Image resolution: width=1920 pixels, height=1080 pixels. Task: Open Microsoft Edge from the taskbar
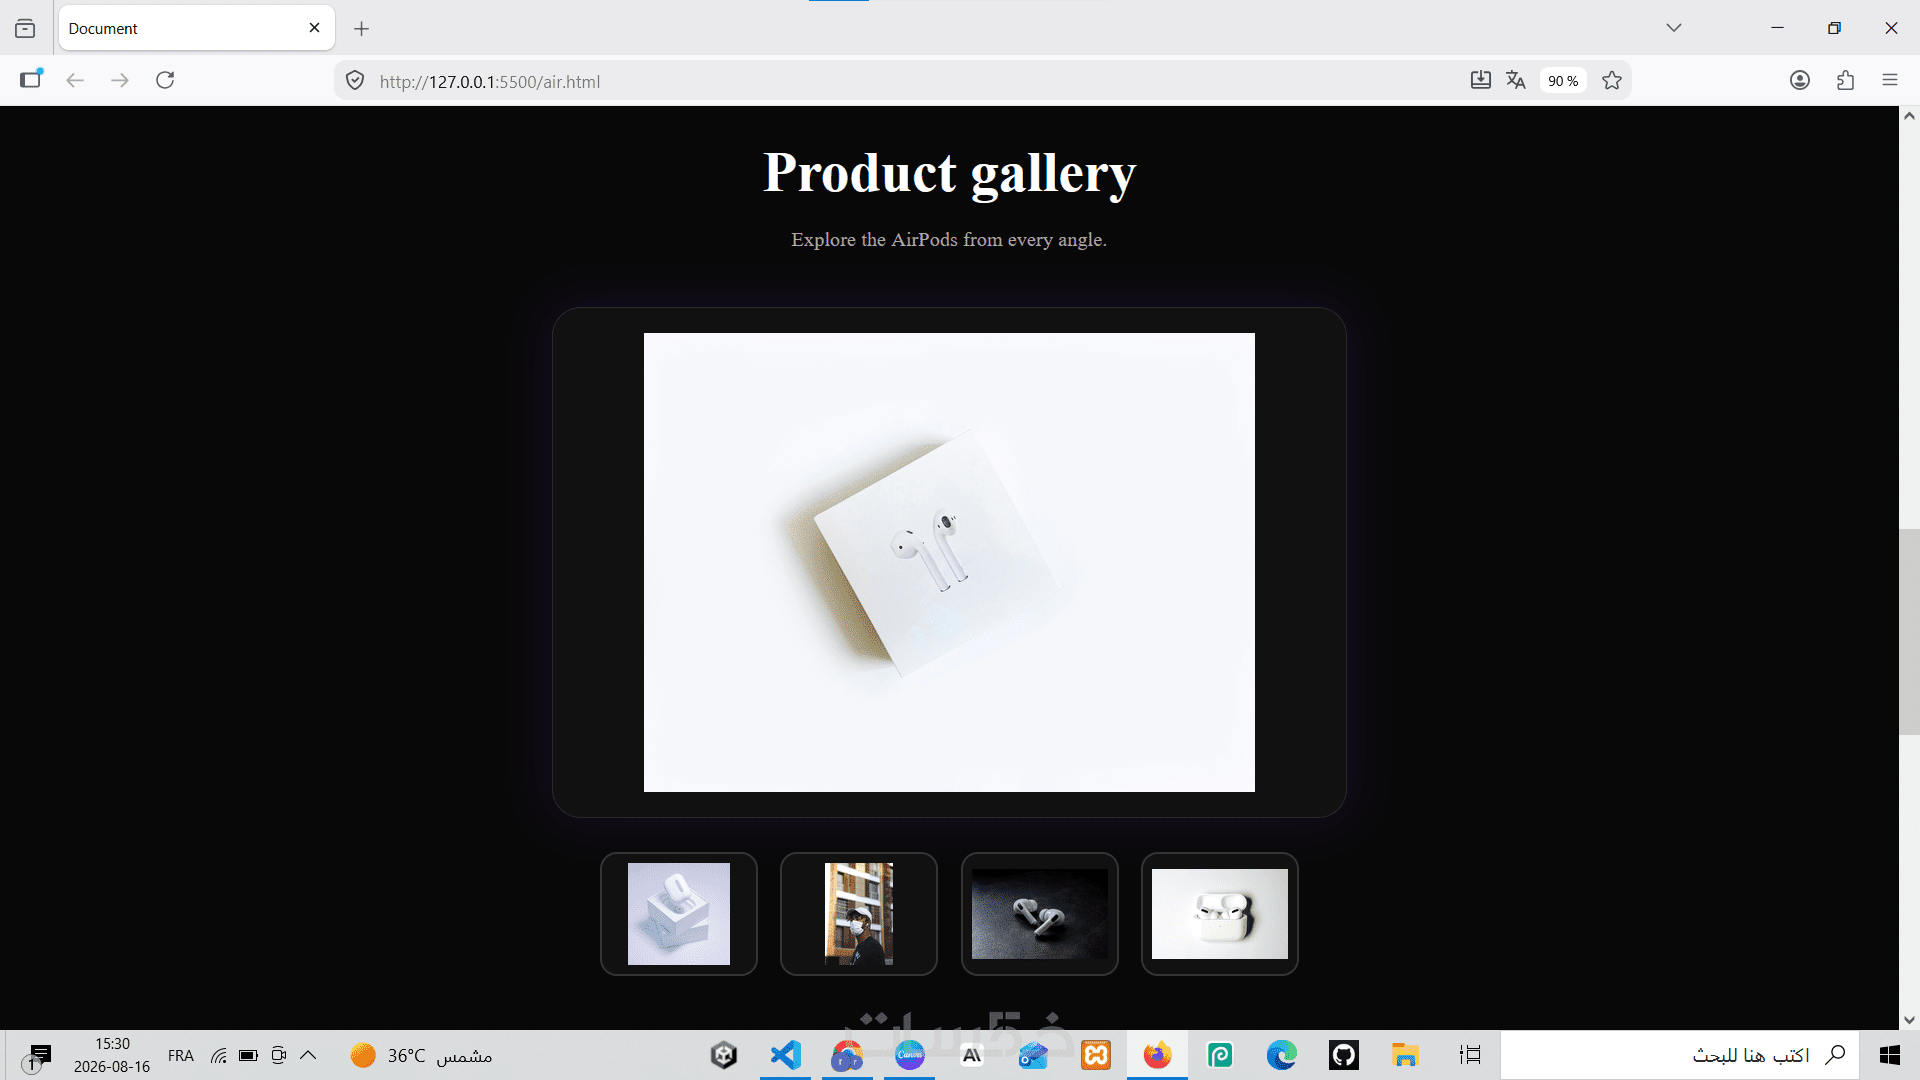[1282, 1055]
